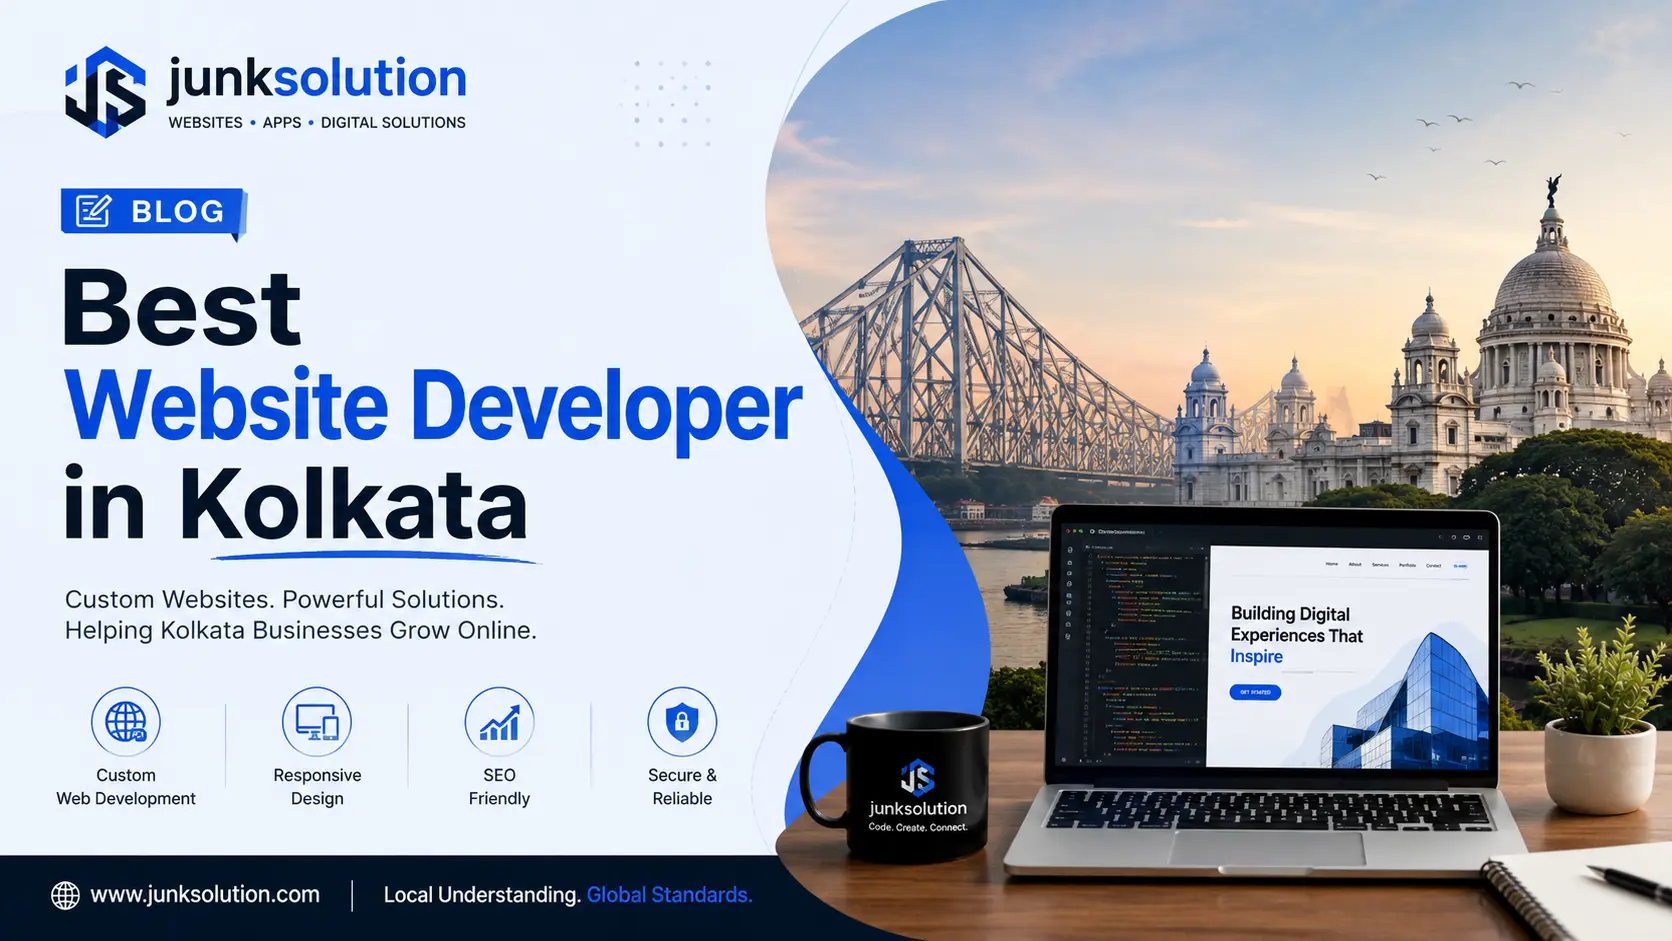Click 'Helping Kolkata Businesses Grow Online.' text
Viewport: 1672px width, 941px height.
pyautogui.click(x=301, y=630)
